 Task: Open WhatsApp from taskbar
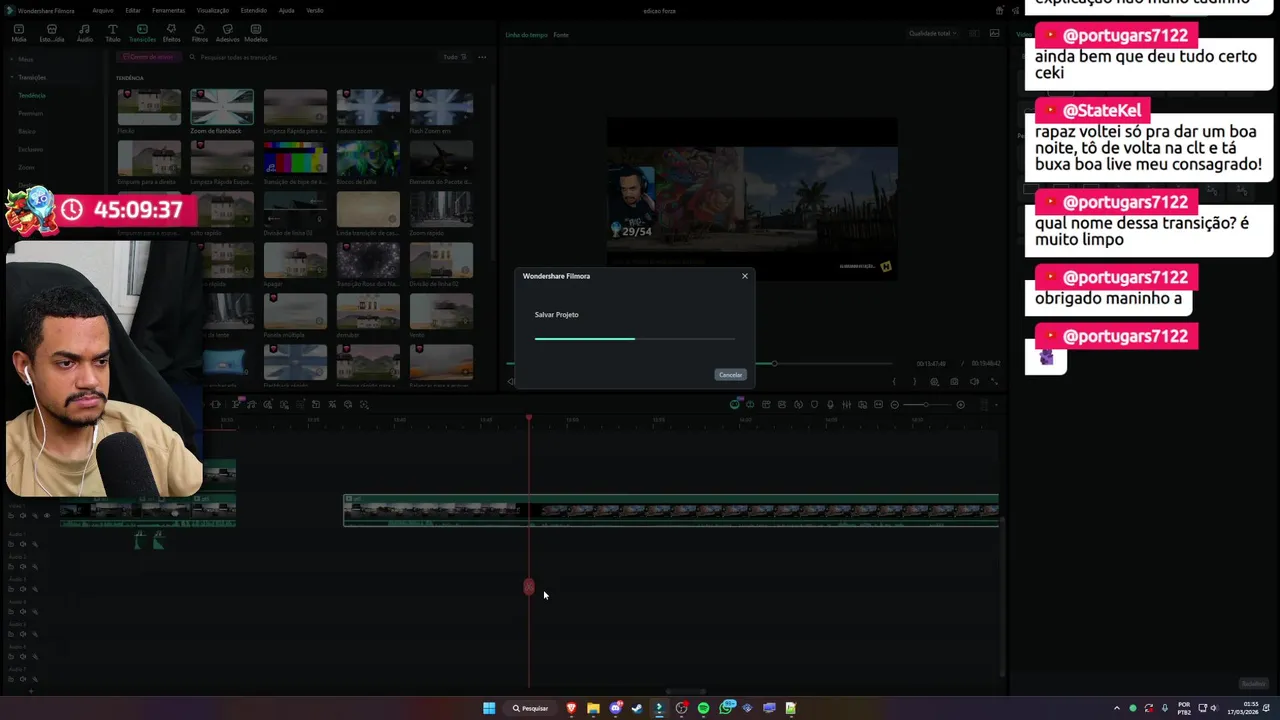tap(725, 708)
